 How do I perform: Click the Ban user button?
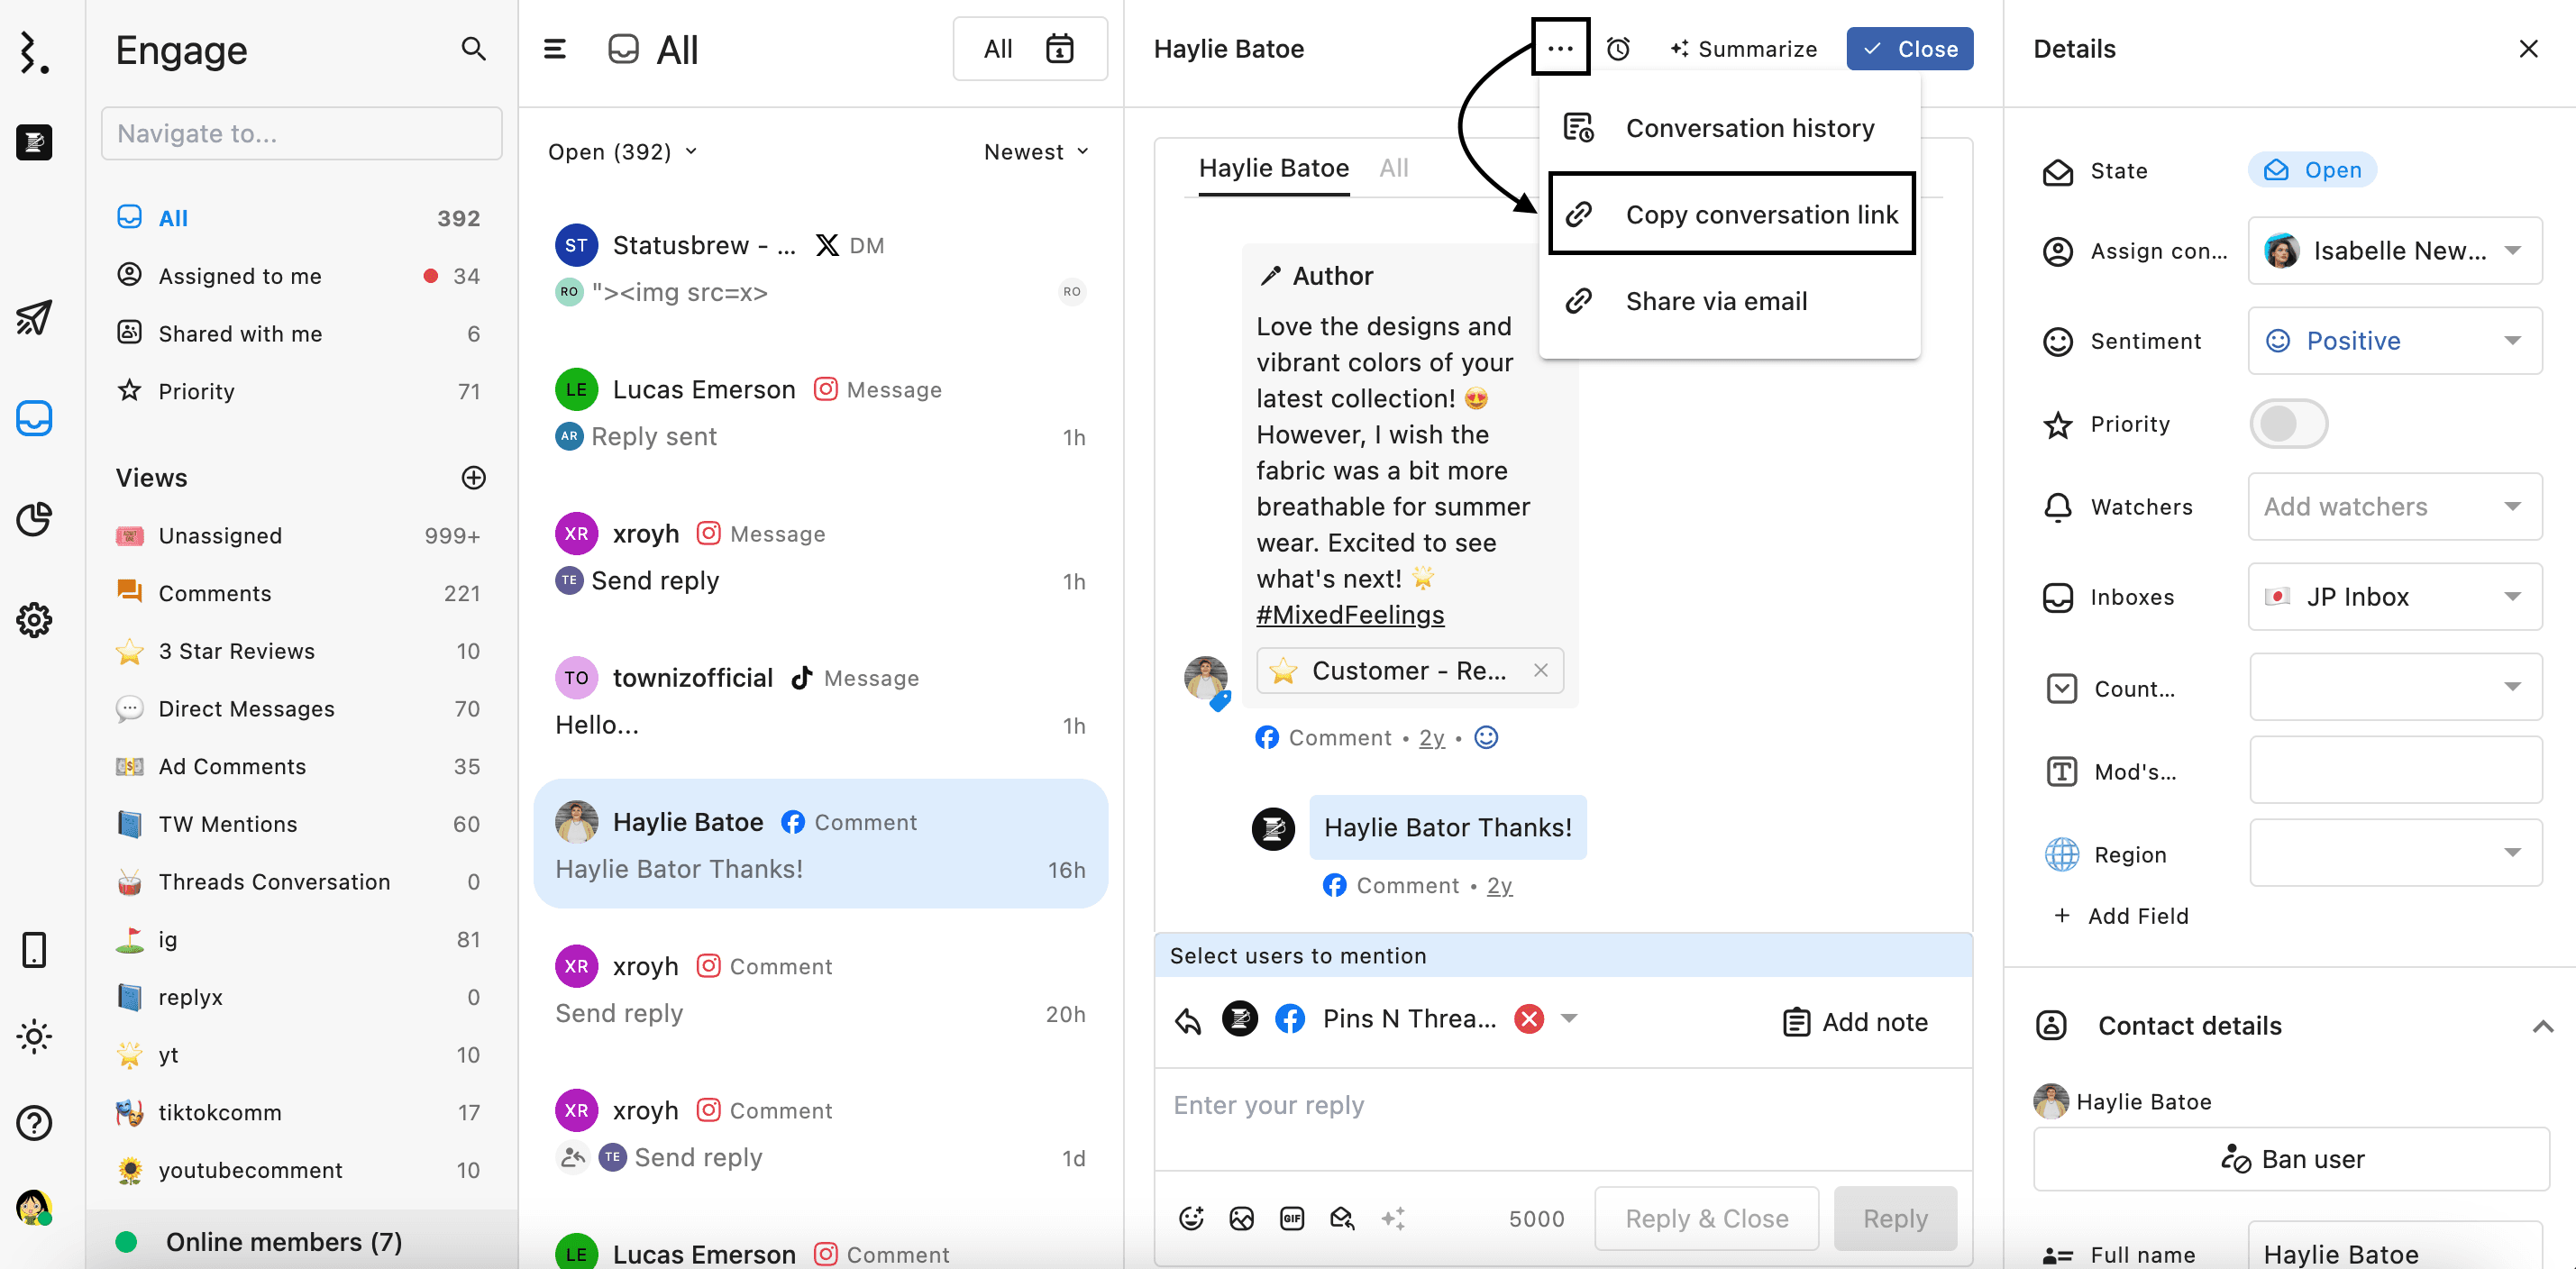tap(2291, 1159)
